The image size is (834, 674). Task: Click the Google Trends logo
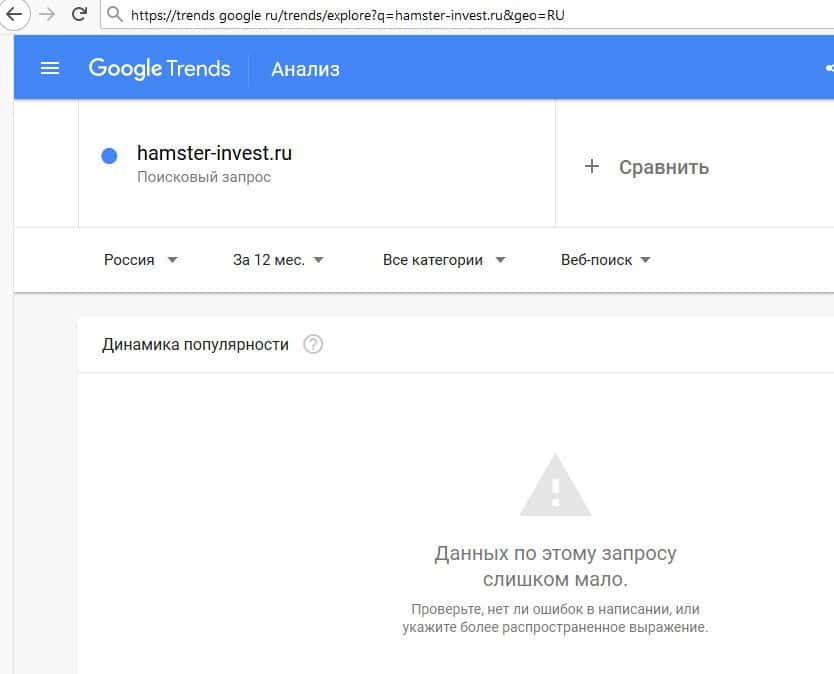(x=159, y=68)
